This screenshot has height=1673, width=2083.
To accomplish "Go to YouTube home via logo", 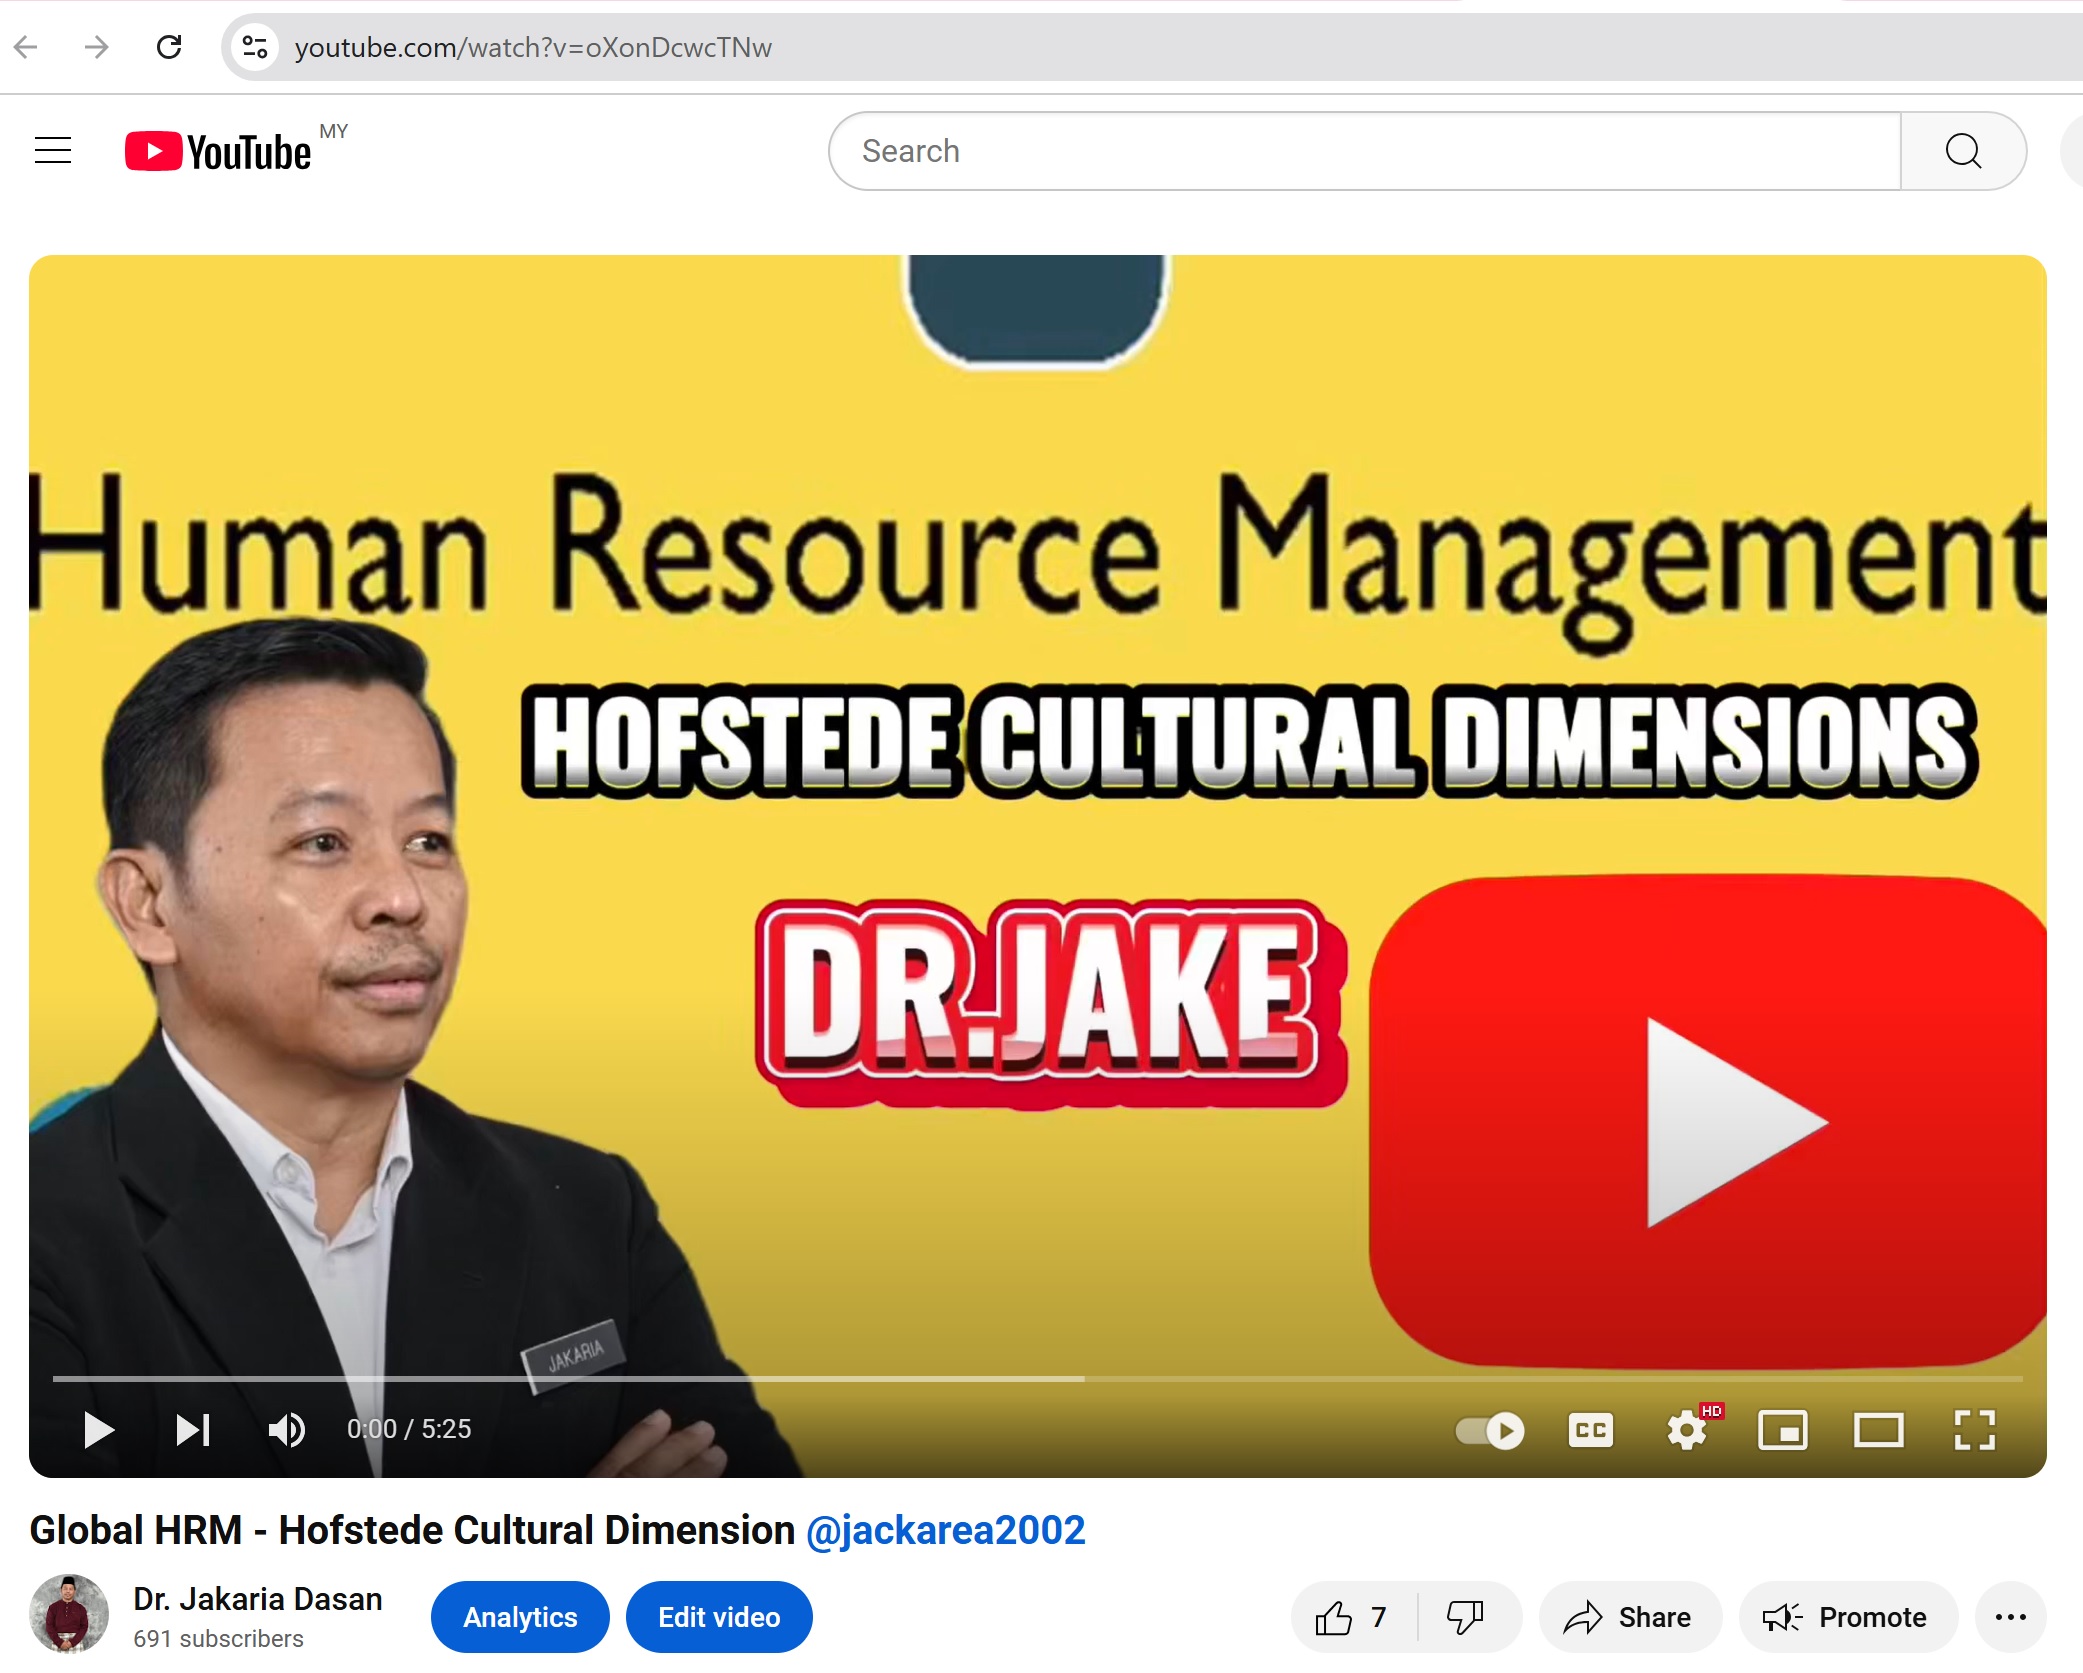I will [x=218, y=151].
